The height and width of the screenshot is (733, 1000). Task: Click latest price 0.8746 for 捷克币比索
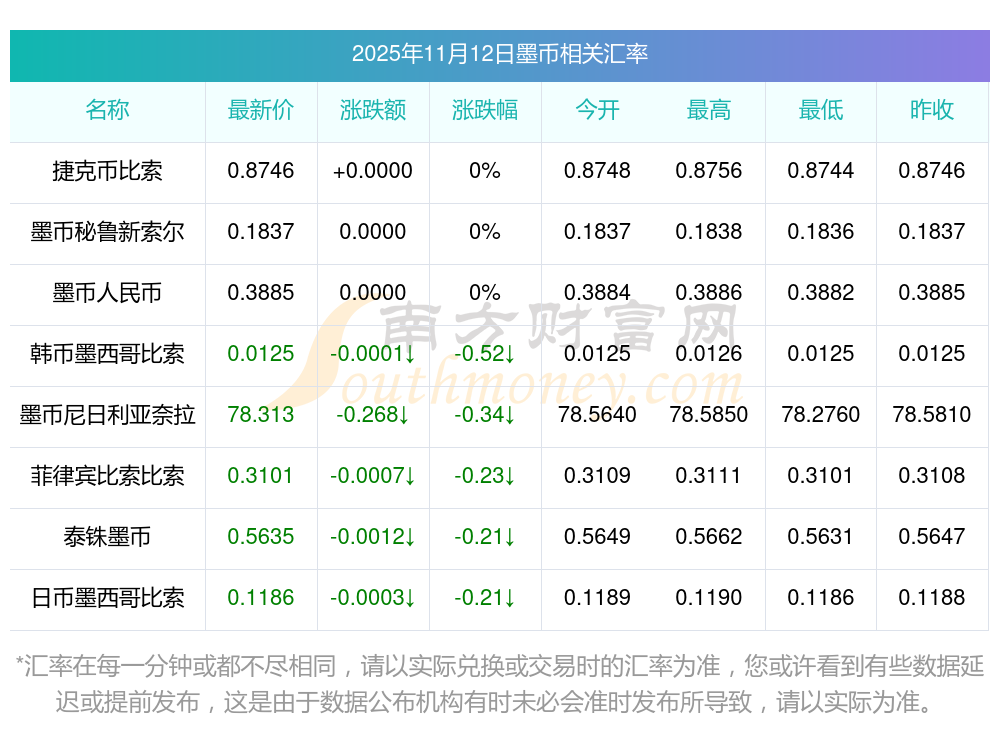coord(261,170)
